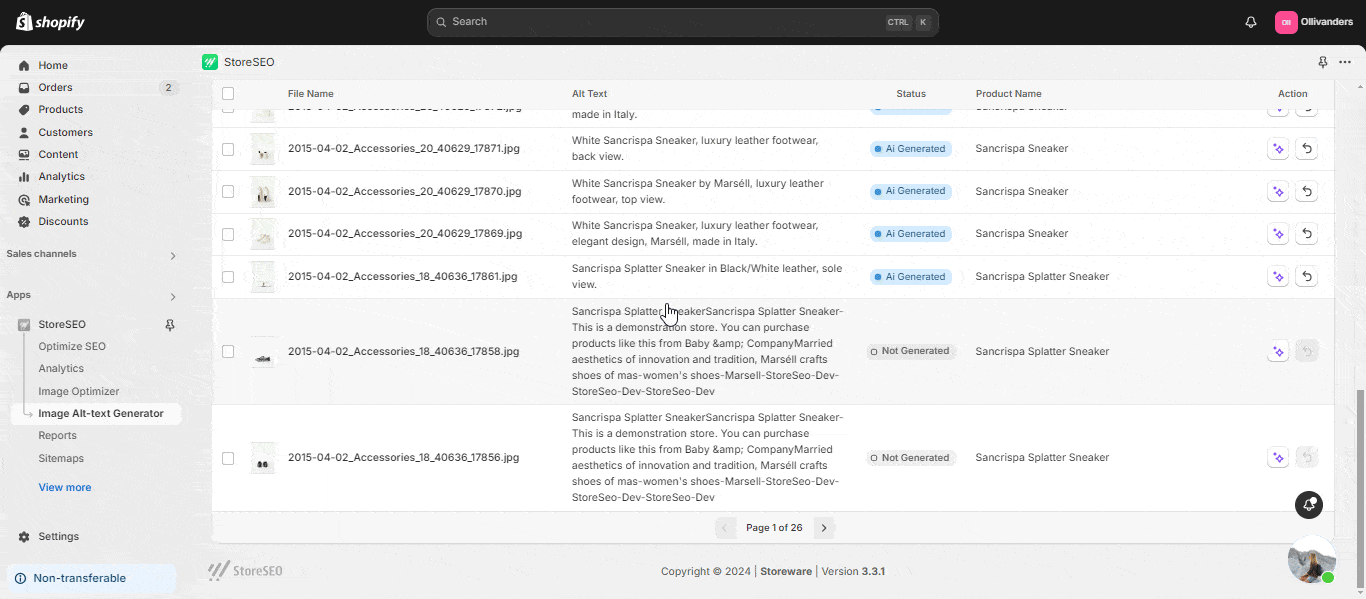Go to the next page of results
Screen dimensions: 1366x599
[824, 528]
